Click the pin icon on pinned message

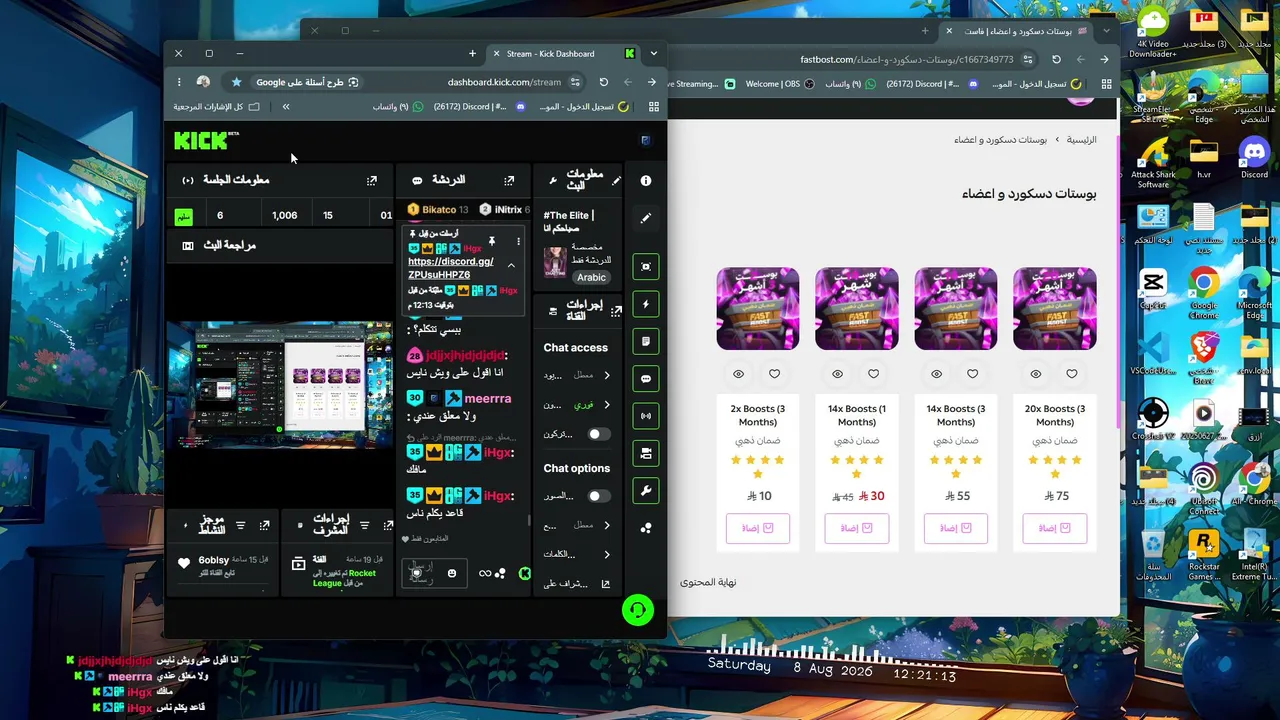tap(491, 242)
